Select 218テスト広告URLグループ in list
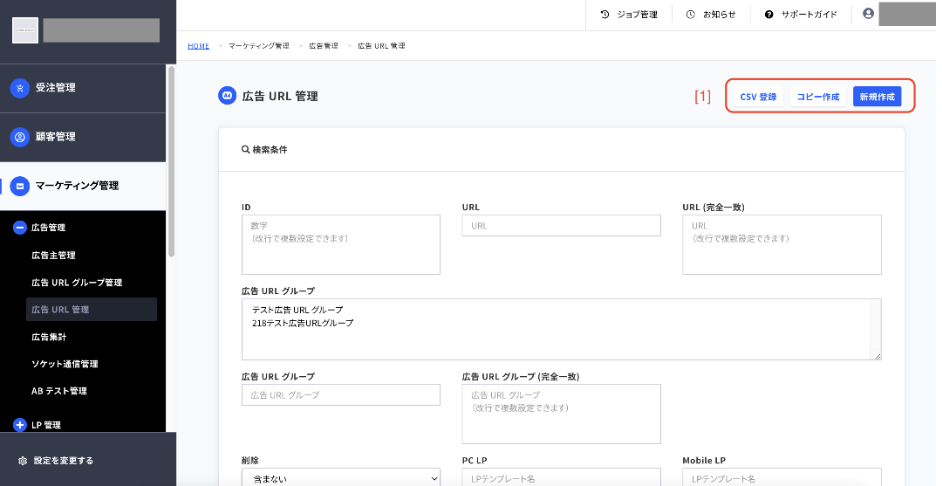 click(303, 323)
